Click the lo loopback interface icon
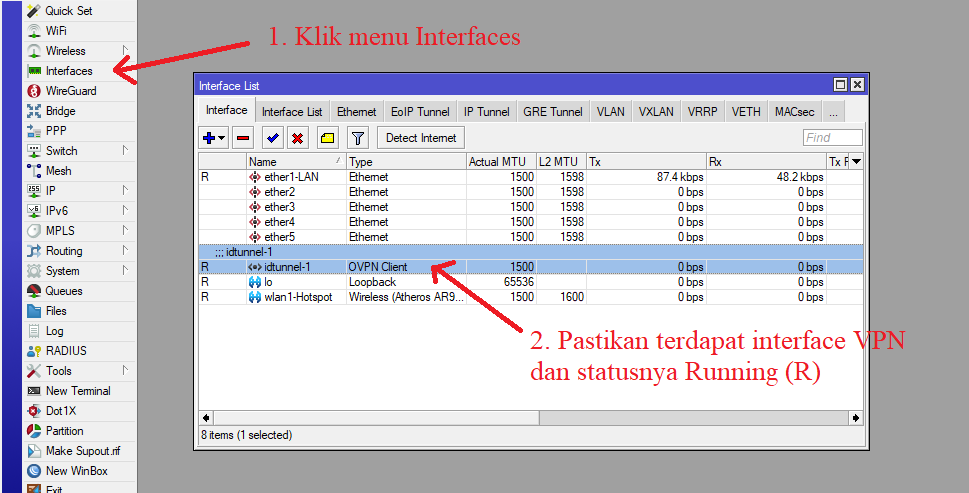969x493 pixels. click(x=255, y=282)
